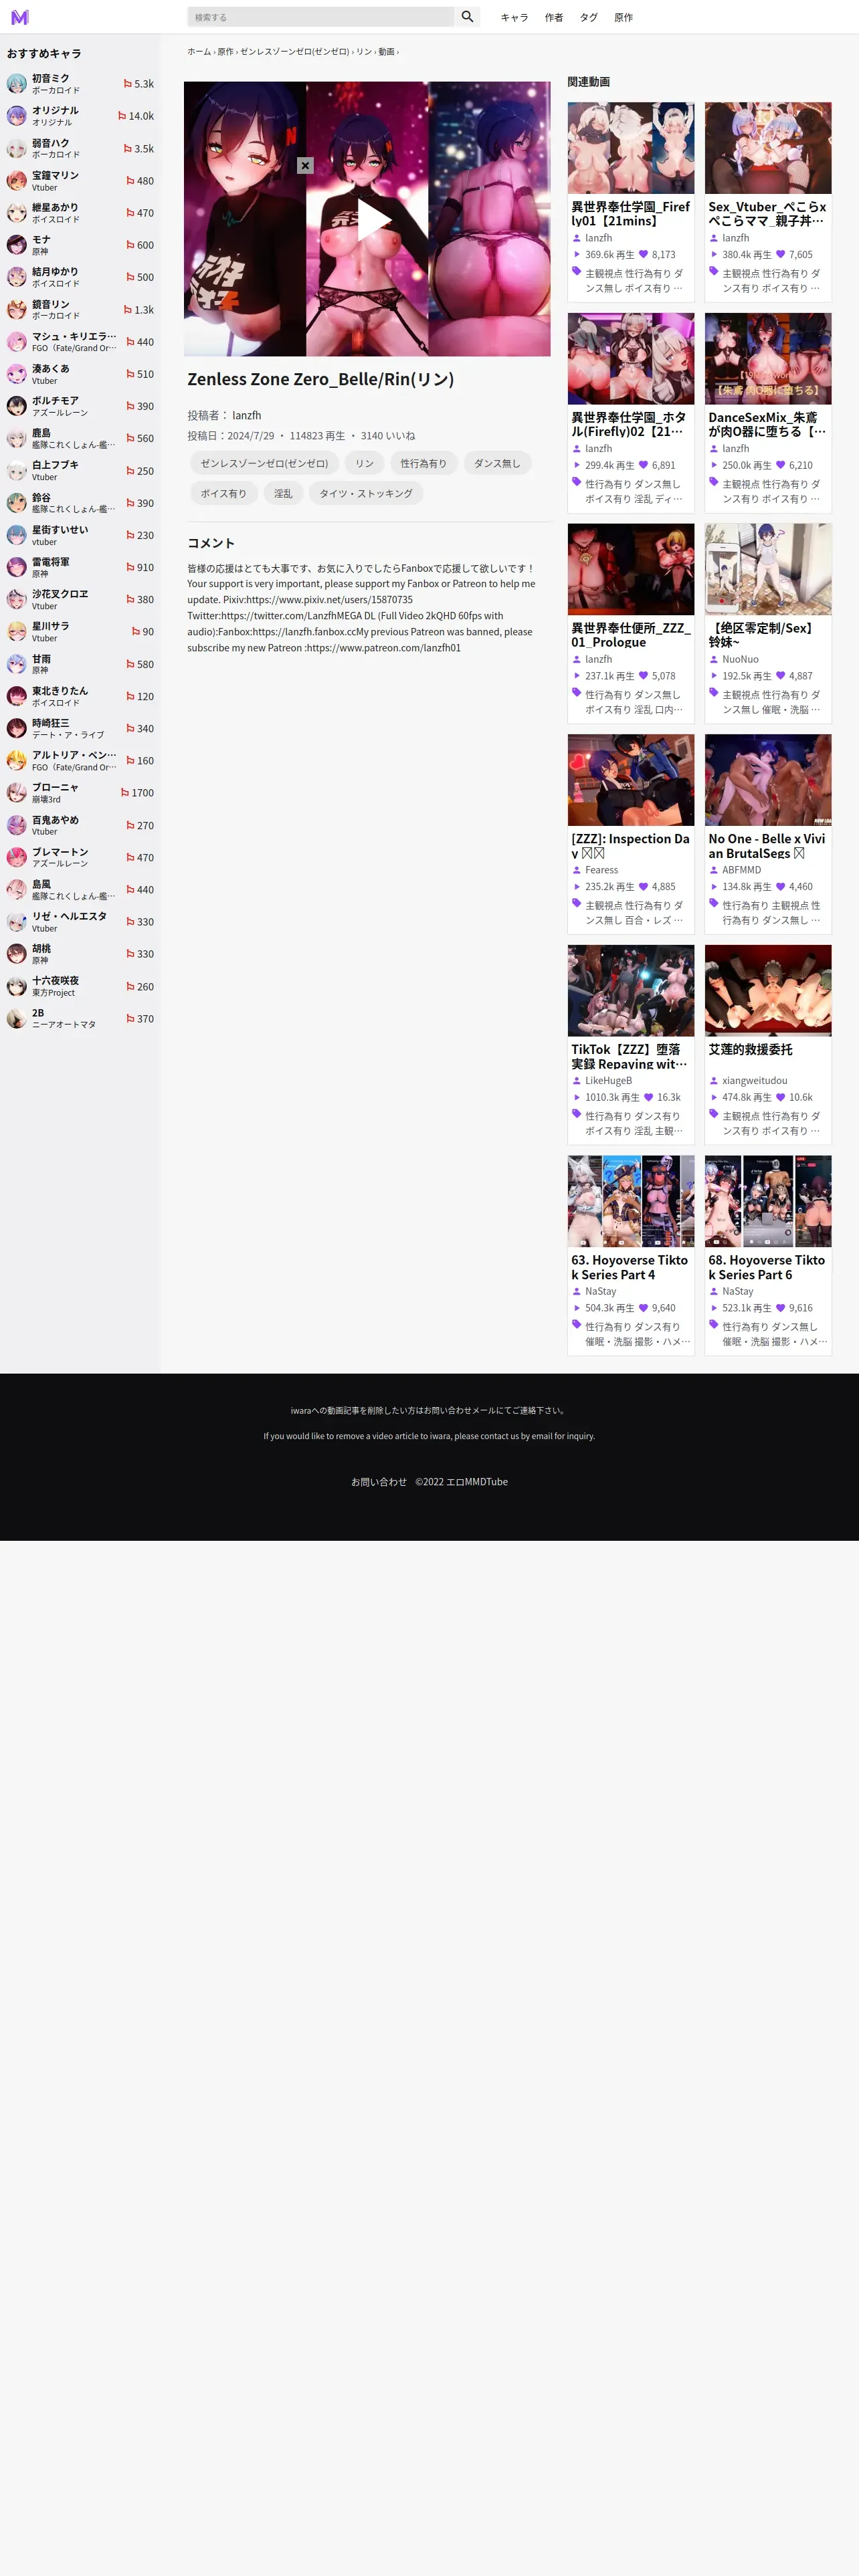Click the 百鬼あやめ avatar icon

[17, 825]
